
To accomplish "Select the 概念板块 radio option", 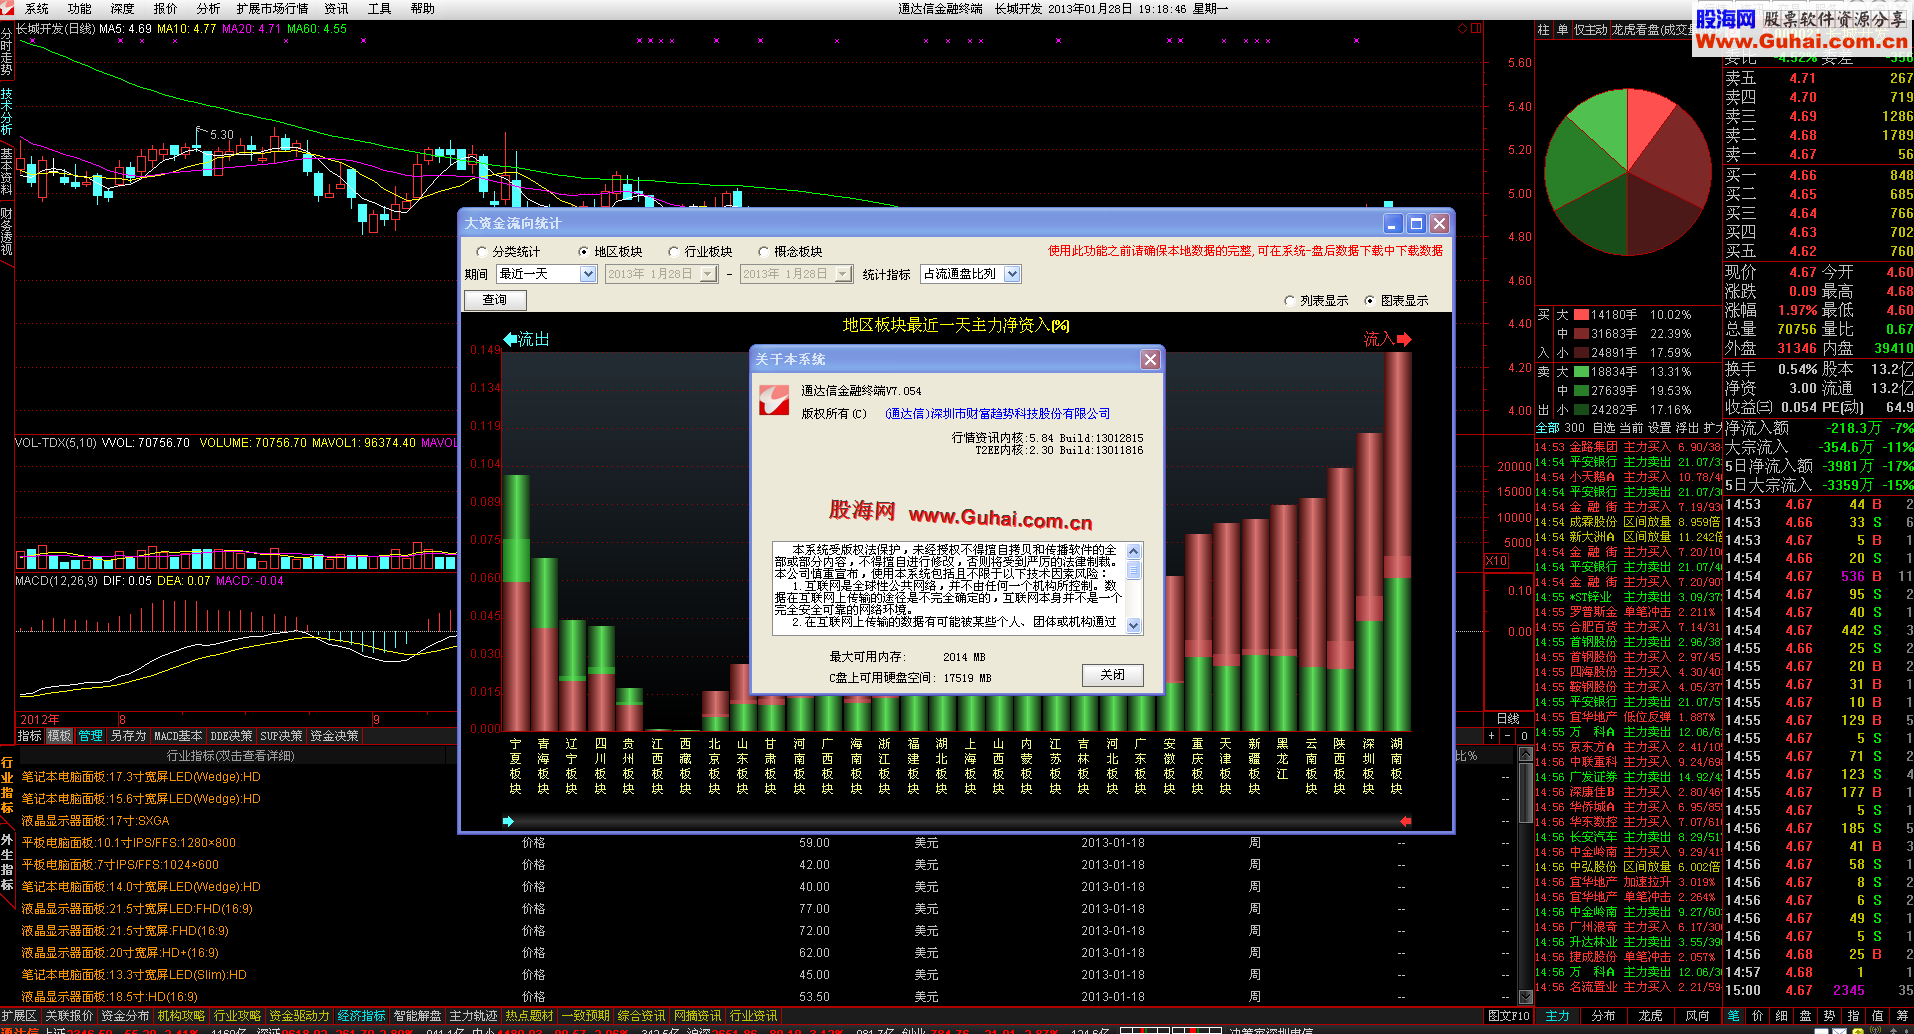I will pyautogui.click(x=764, y=252).
